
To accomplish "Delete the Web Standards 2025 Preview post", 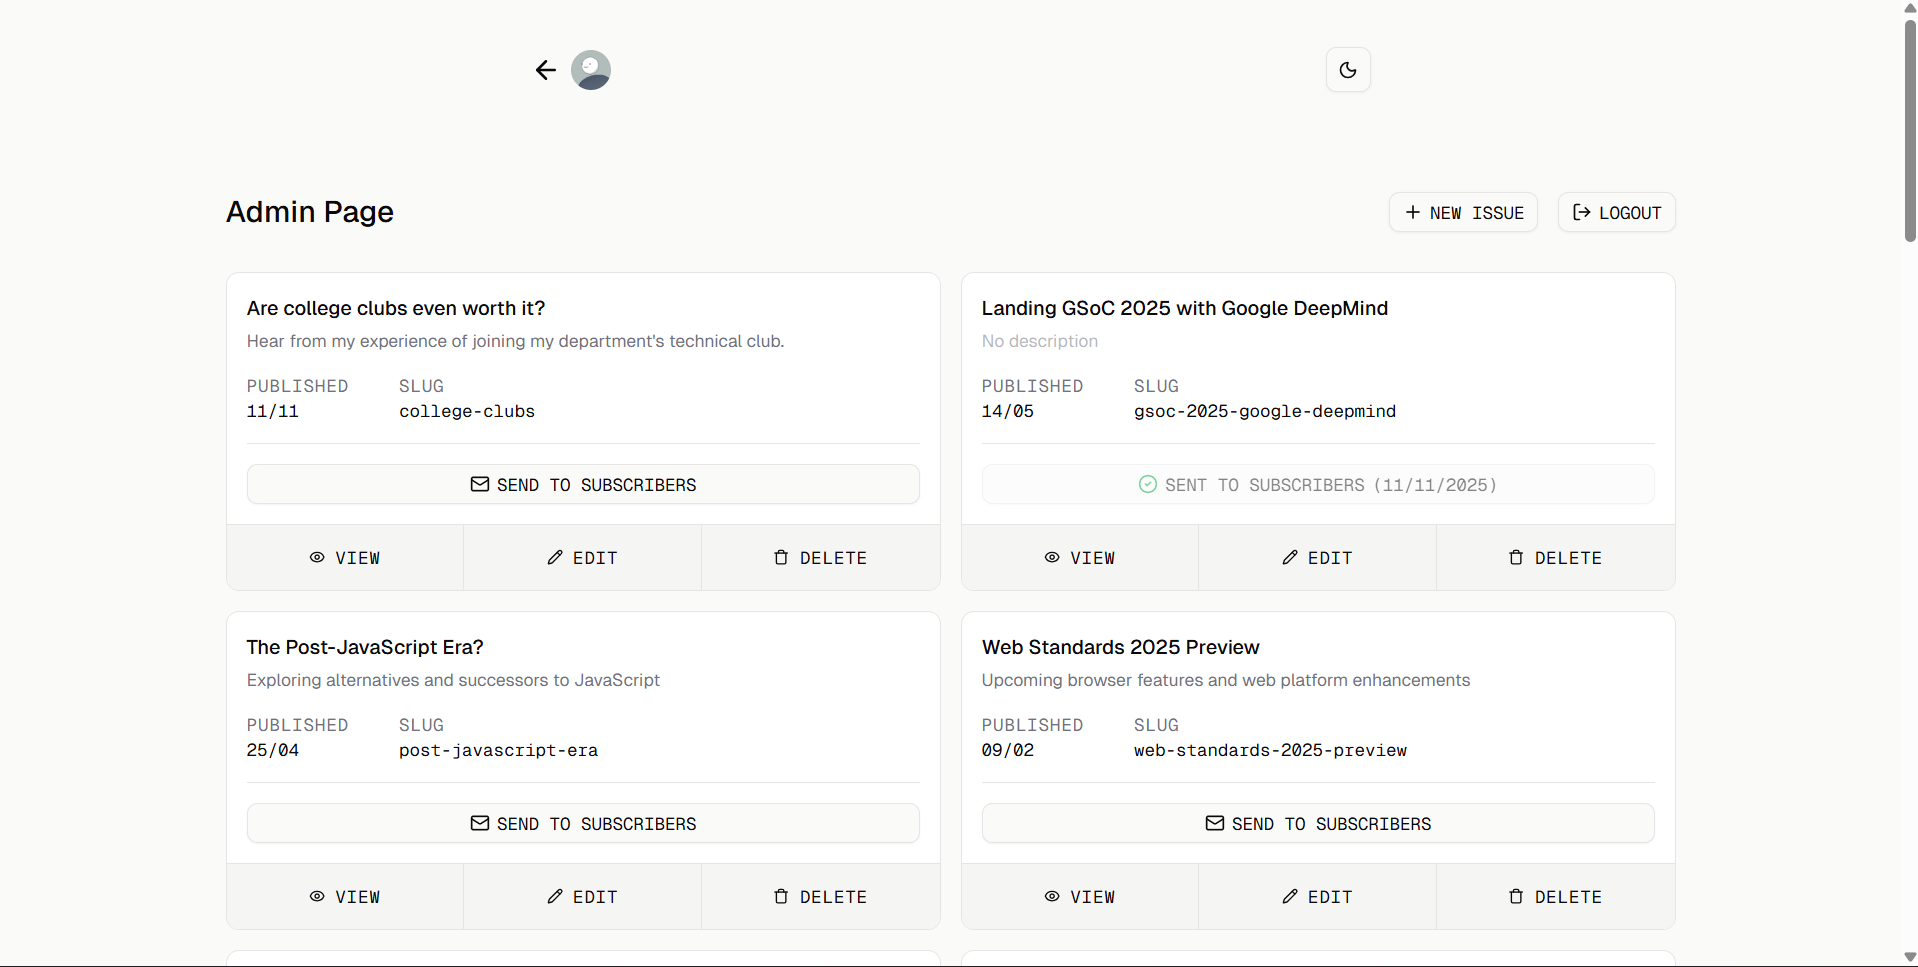I will (x=1554, y=896).
